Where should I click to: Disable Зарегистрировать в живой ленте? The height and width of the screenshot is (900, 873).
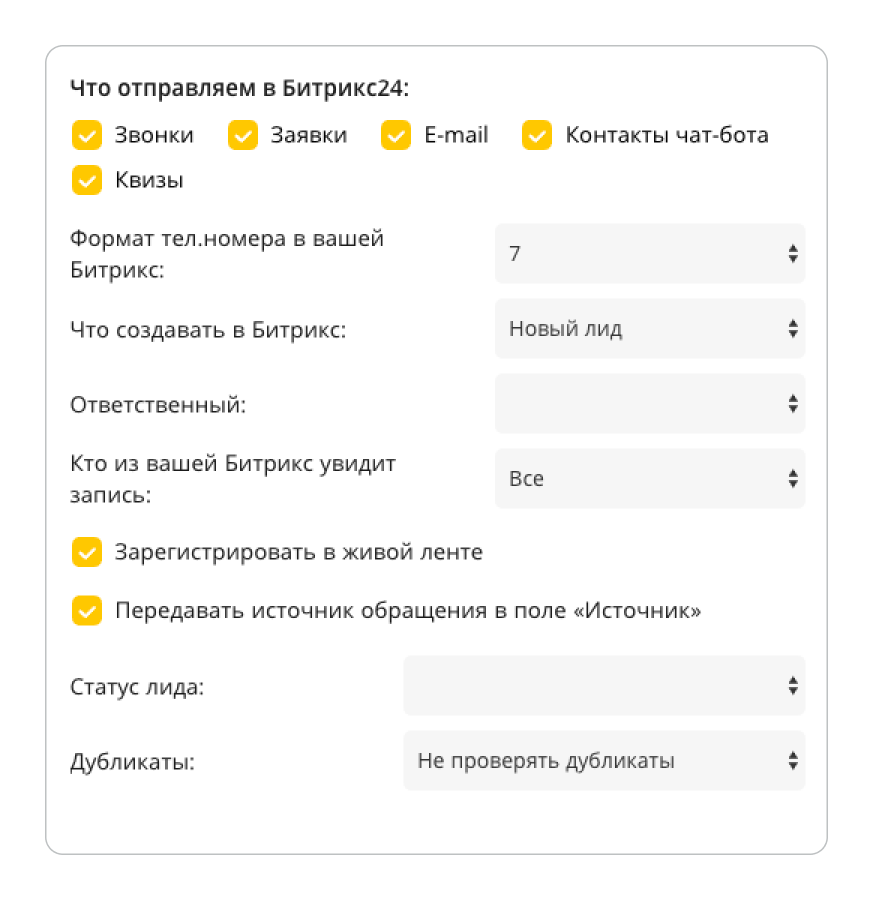(87, 552)
